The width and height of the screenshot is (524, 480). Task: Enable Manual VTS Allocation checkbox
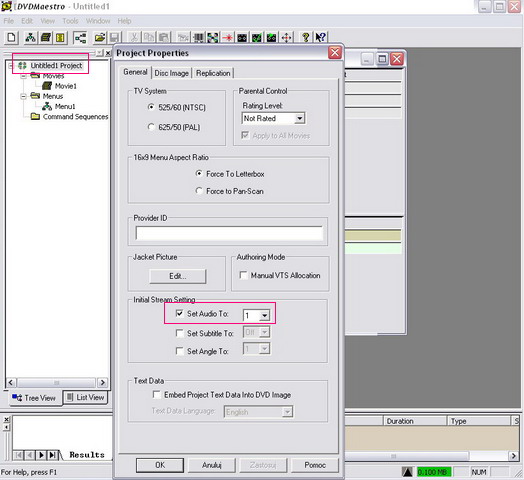tap(244, 275)
